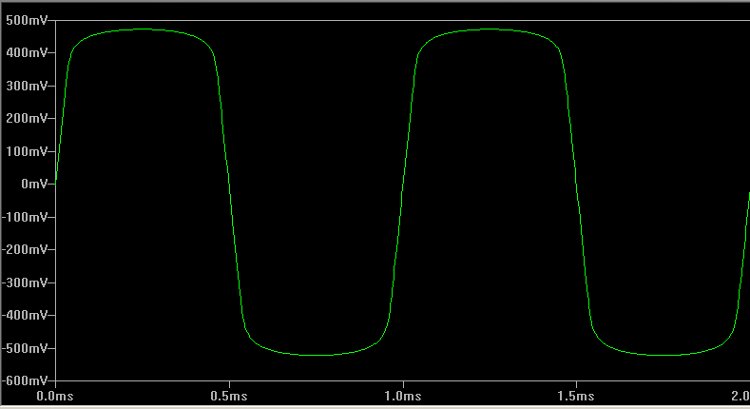Click the 0.0ms time axis label
750x409 pixels.
(55, 397)
